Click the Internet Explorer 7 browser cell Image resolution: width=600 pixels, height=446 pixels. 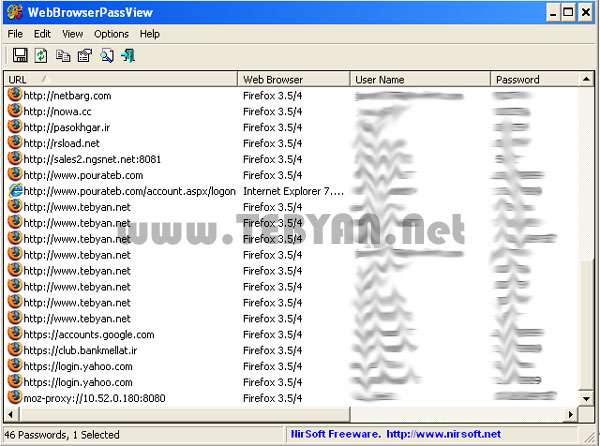[x=293, y=191]
